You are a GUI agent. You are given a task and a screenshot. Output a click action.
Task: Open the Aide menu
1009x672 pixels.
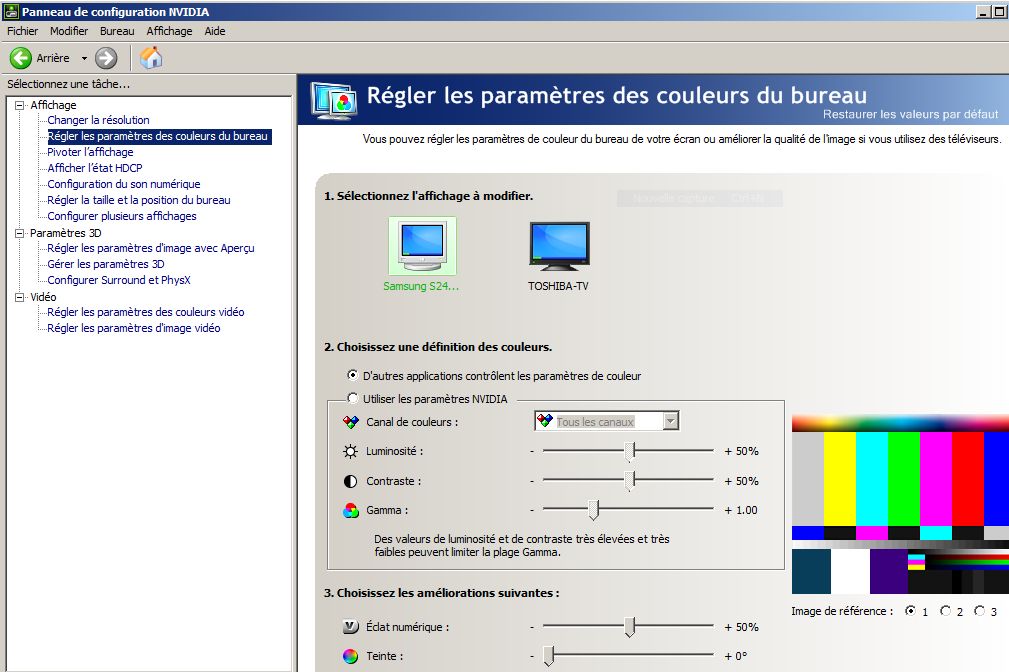click(215, 31)
